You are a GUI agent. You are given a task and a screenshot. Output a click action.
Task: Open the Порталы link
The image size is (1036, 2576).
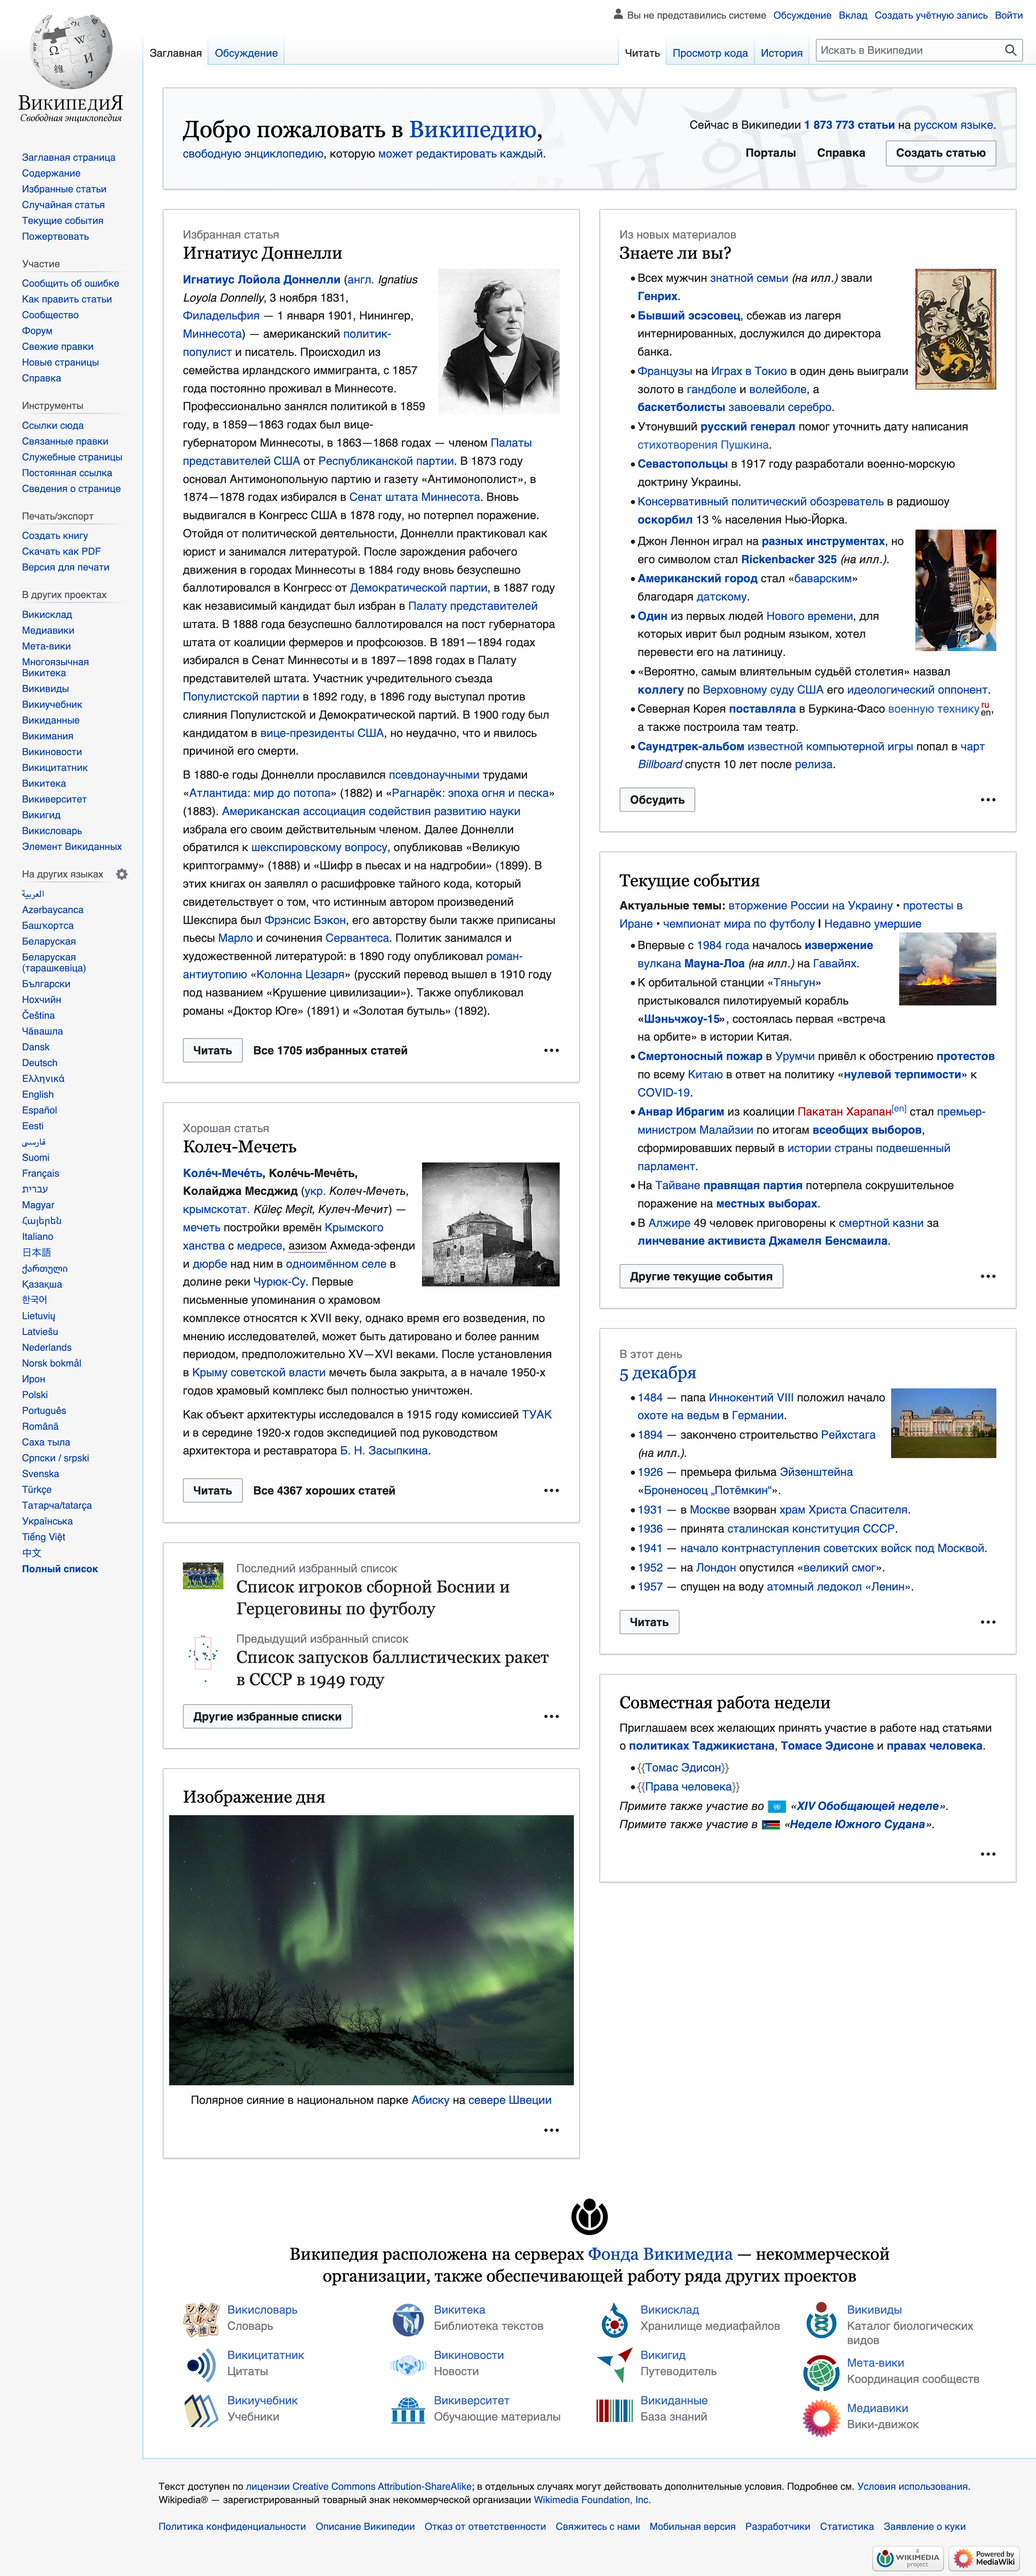[x=770, y=153]
